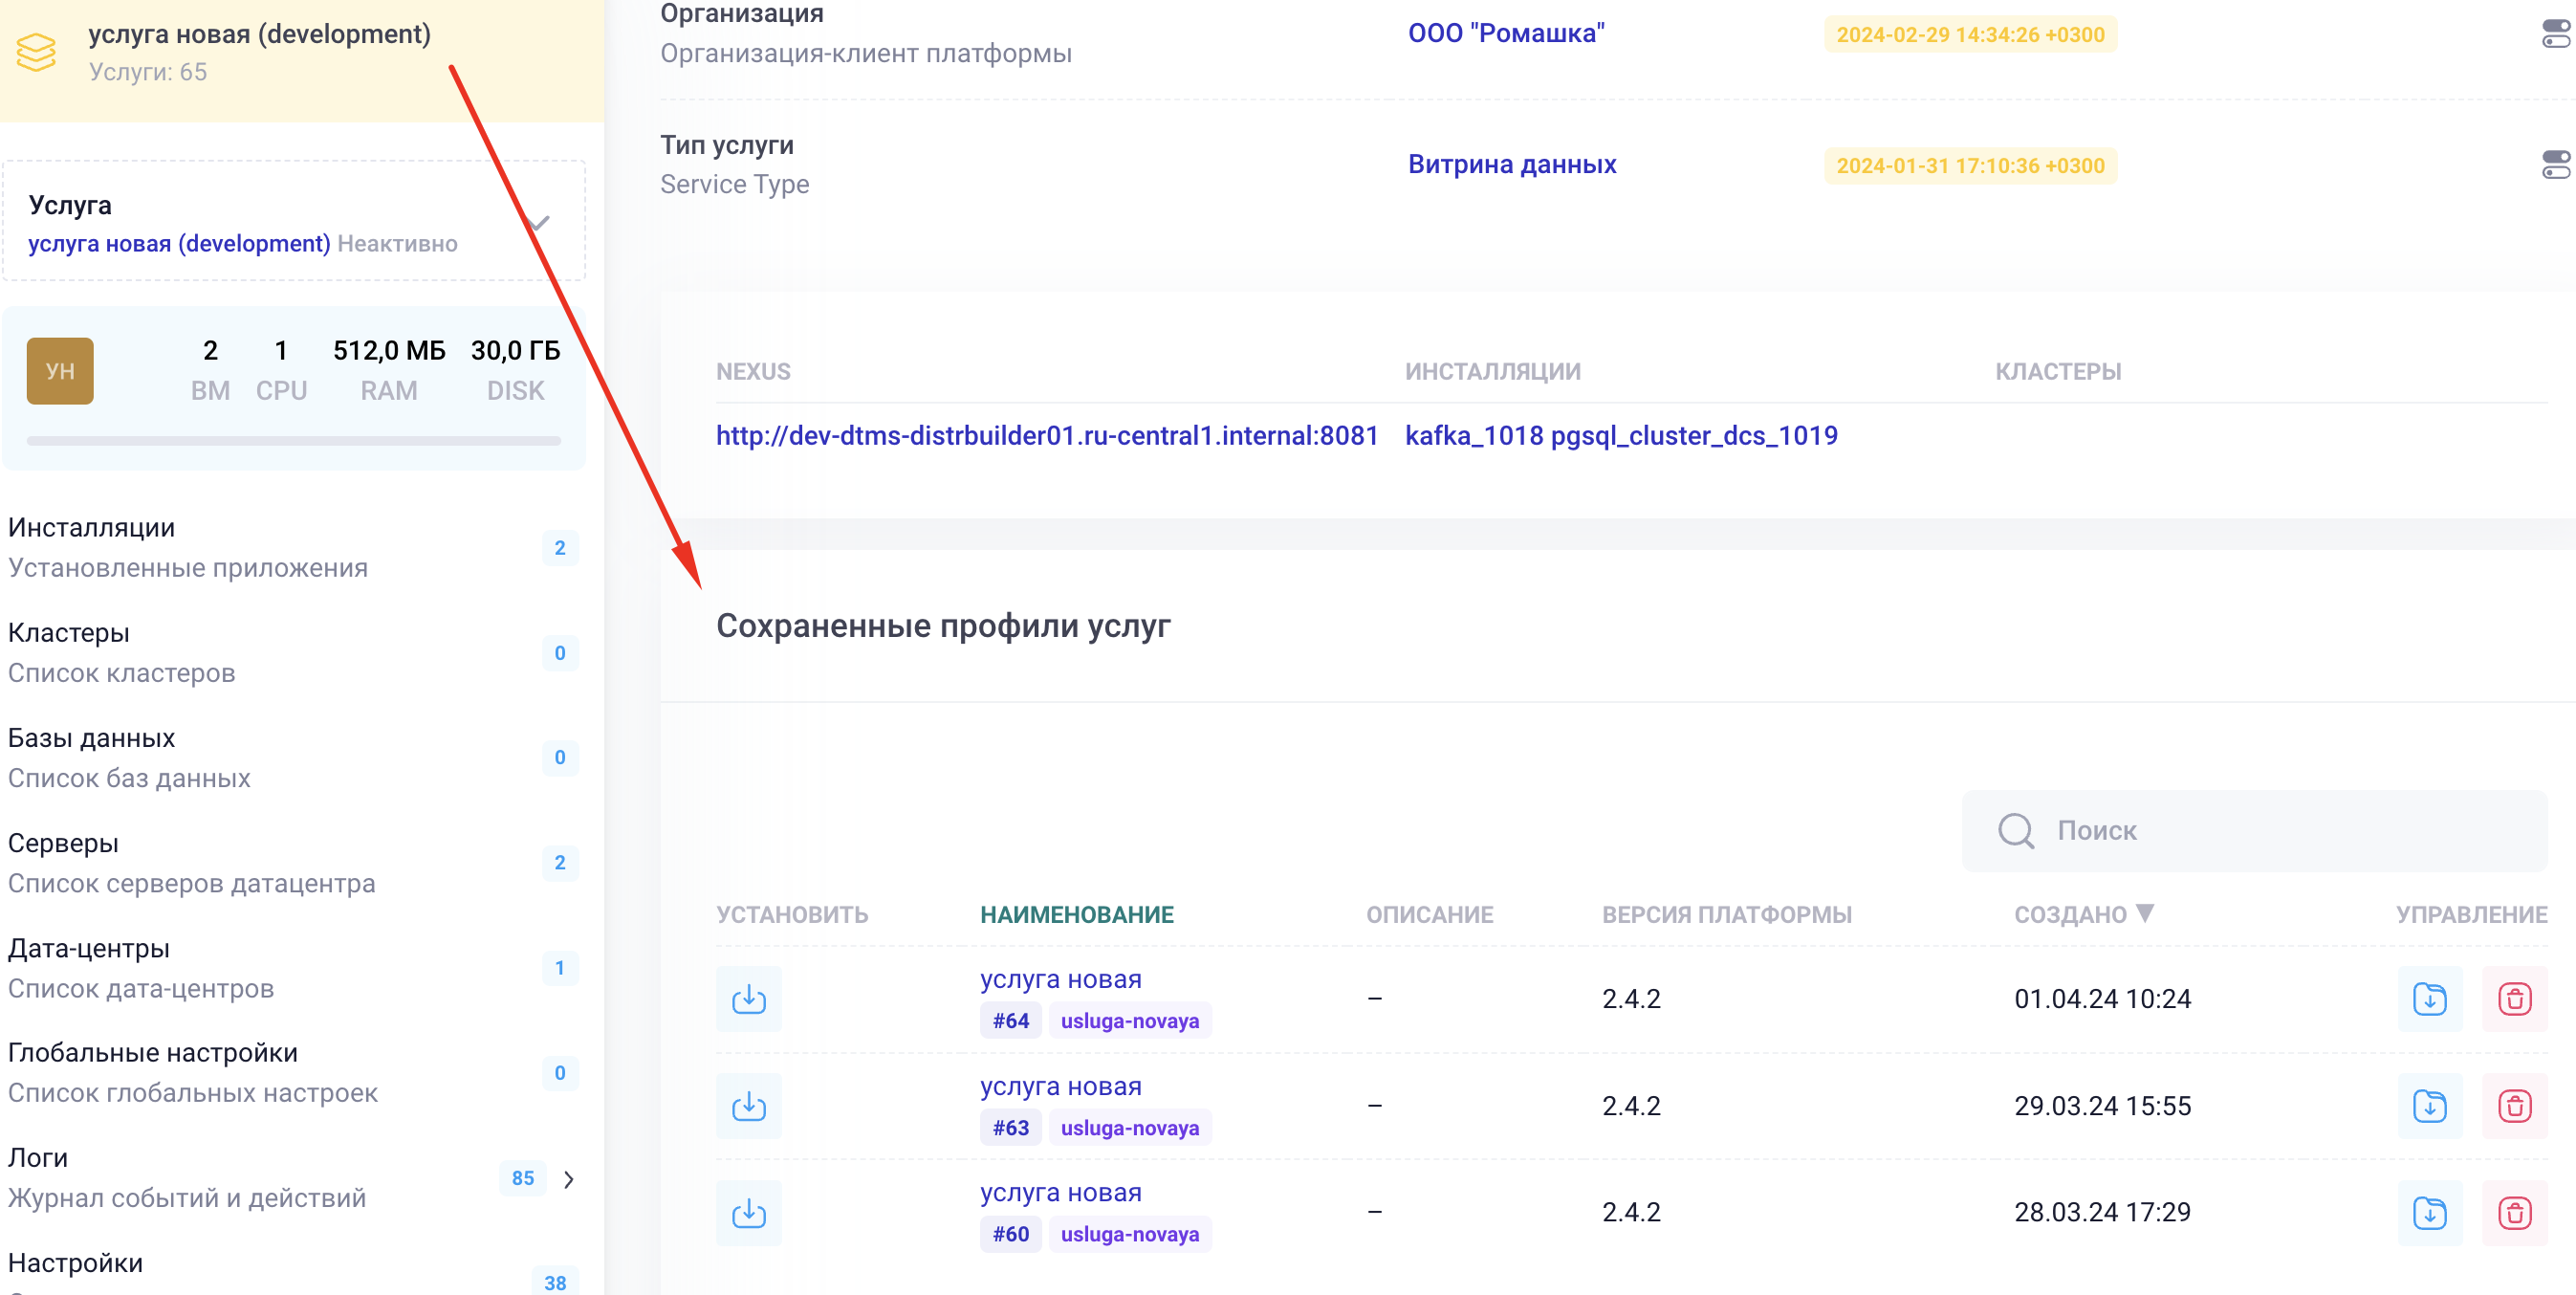
Task: Expand the Логи section with the chevron
Action: click(x=570, y=1179)
